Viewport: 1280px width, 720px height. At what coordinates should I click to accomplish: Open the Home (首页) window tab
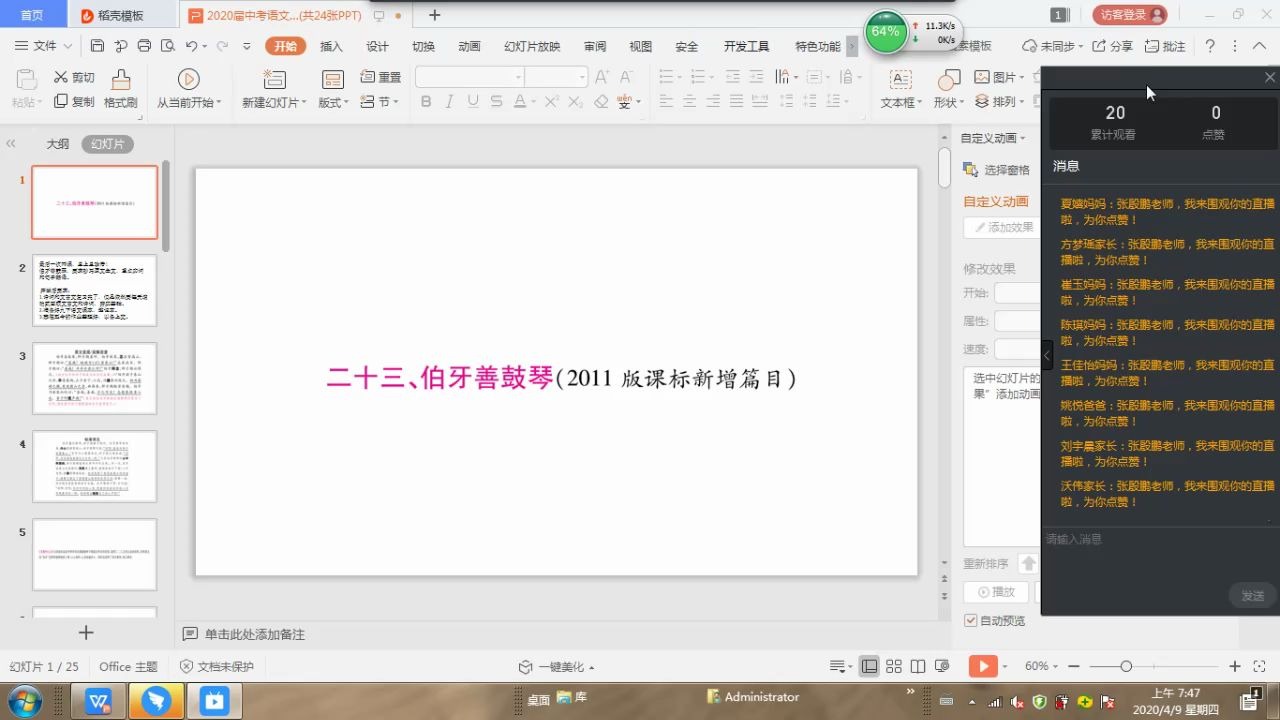32,15
